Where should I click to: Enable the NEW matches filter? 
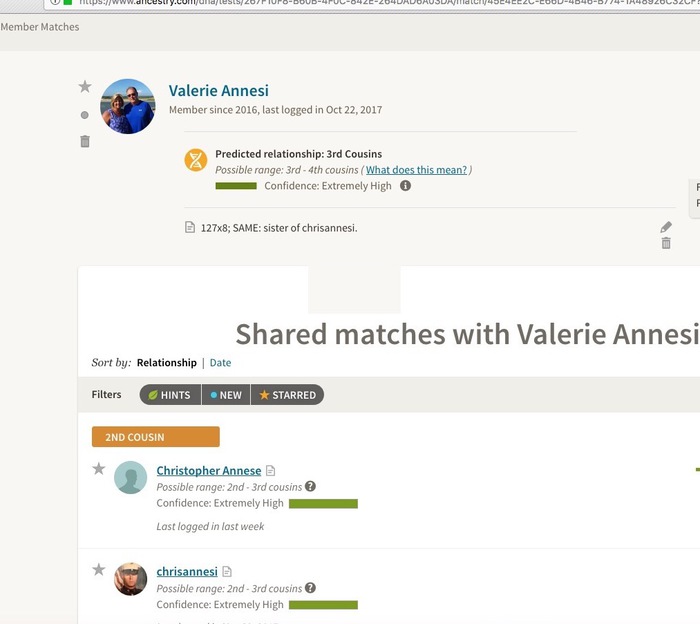click(x=225, y=395)
